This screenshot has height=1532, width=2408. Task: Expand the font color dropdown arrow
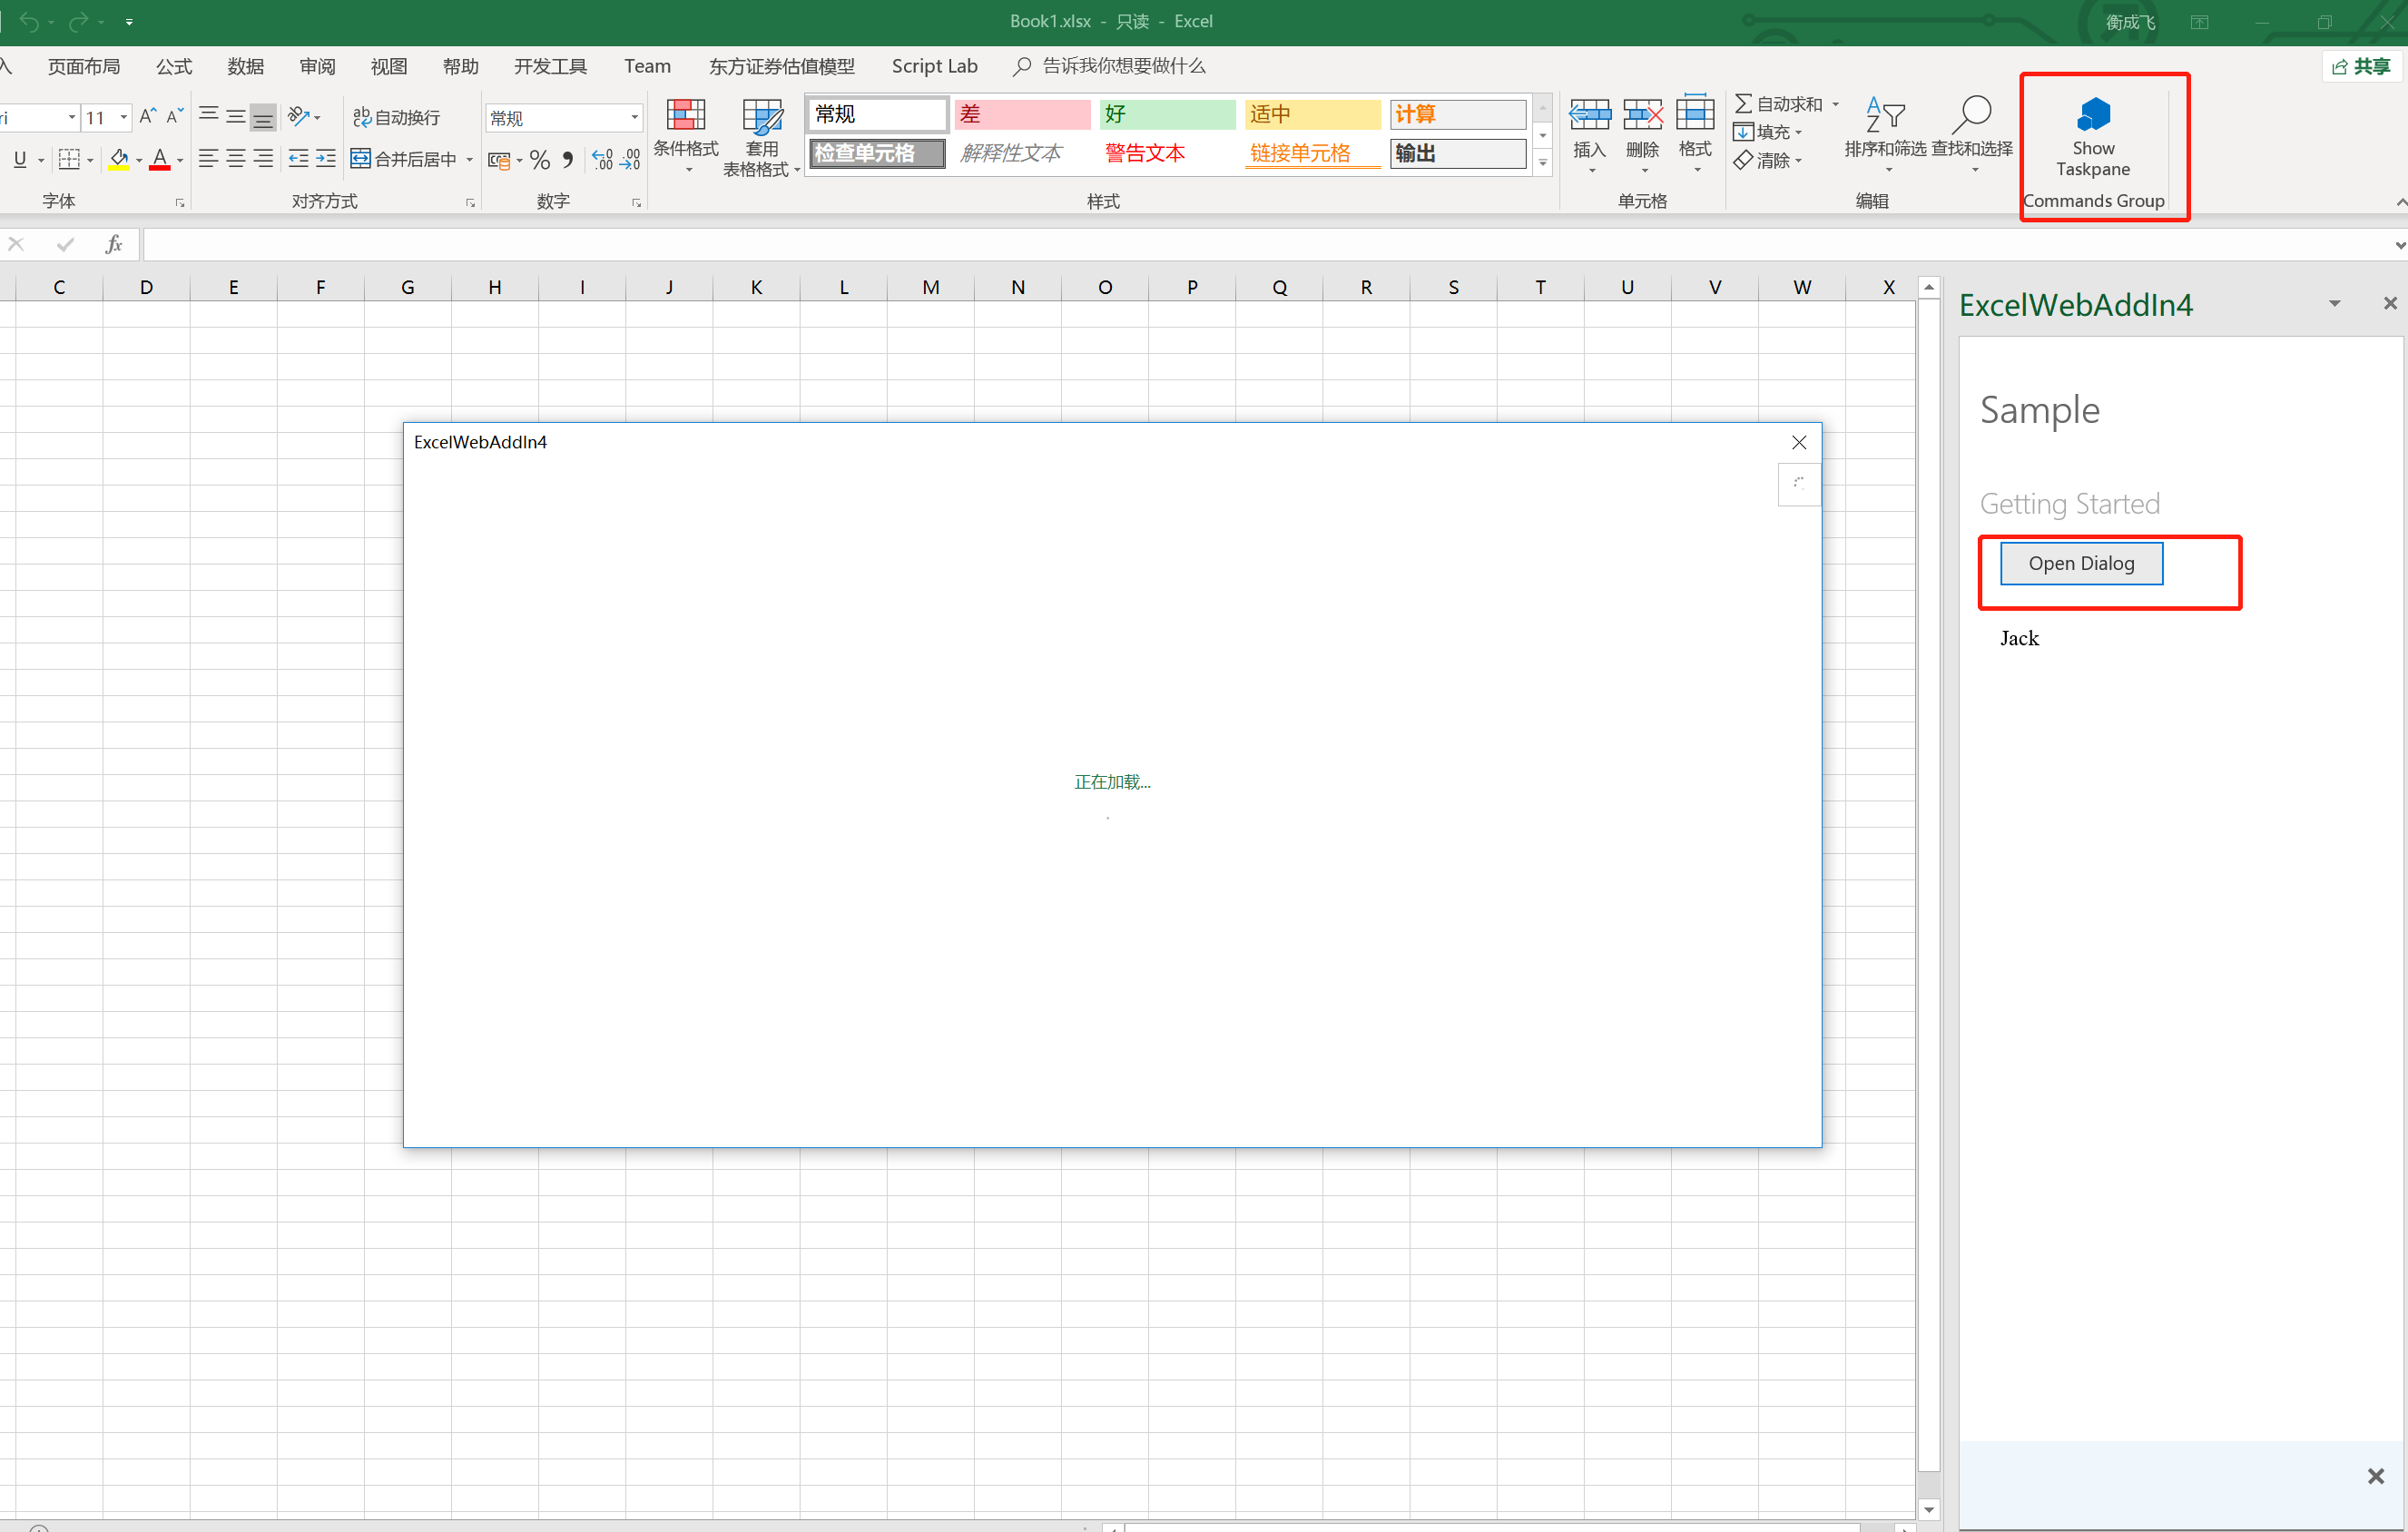(x=180, y=160)
